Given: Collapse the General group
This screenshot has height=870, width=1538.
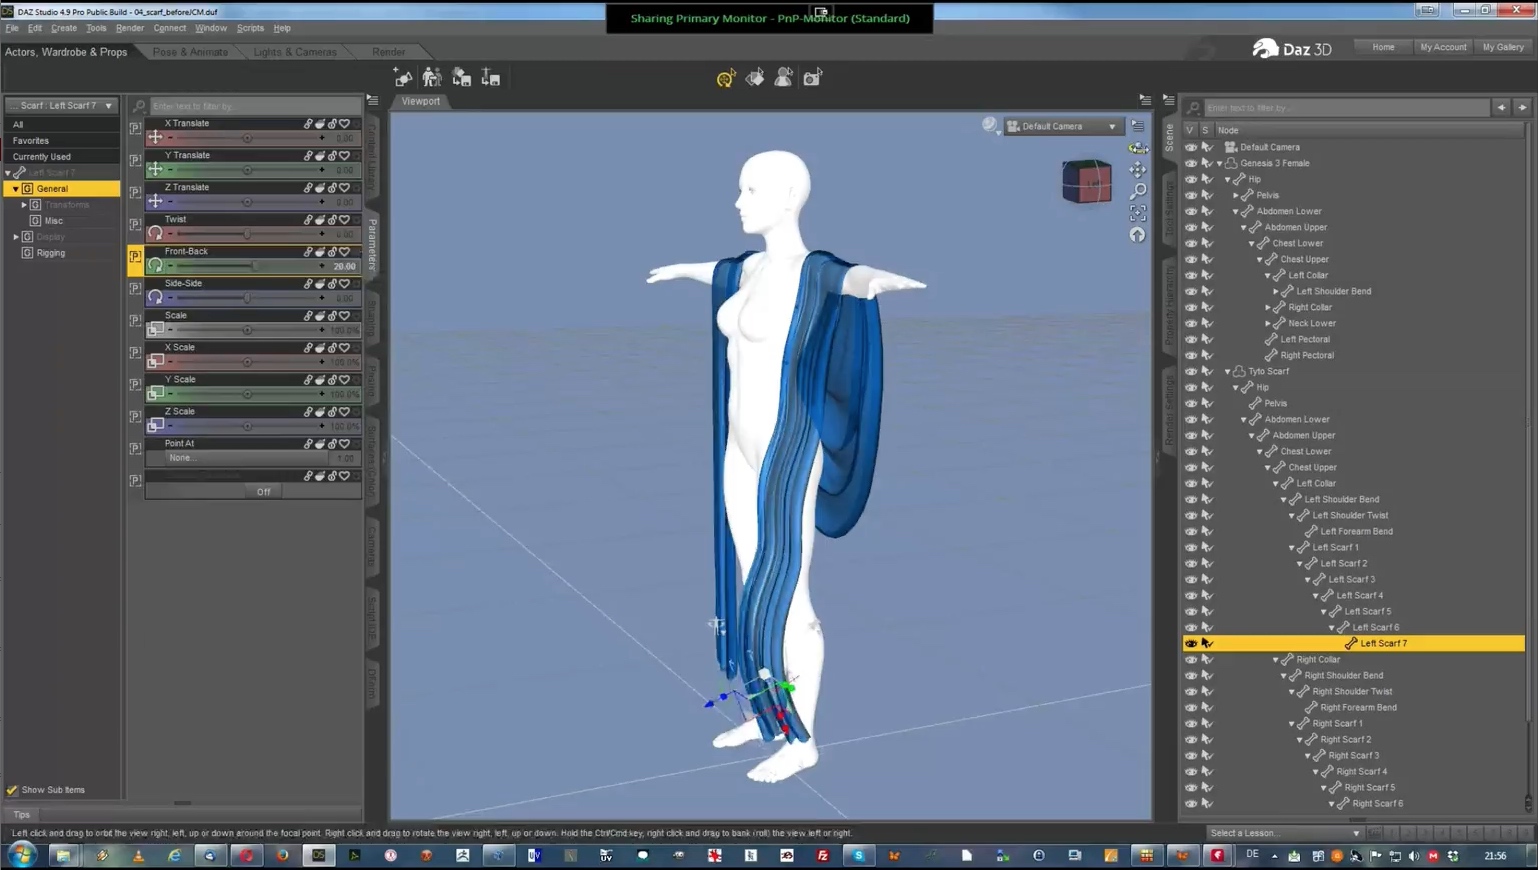Looking at the screenshot, I should click(16, 189).
